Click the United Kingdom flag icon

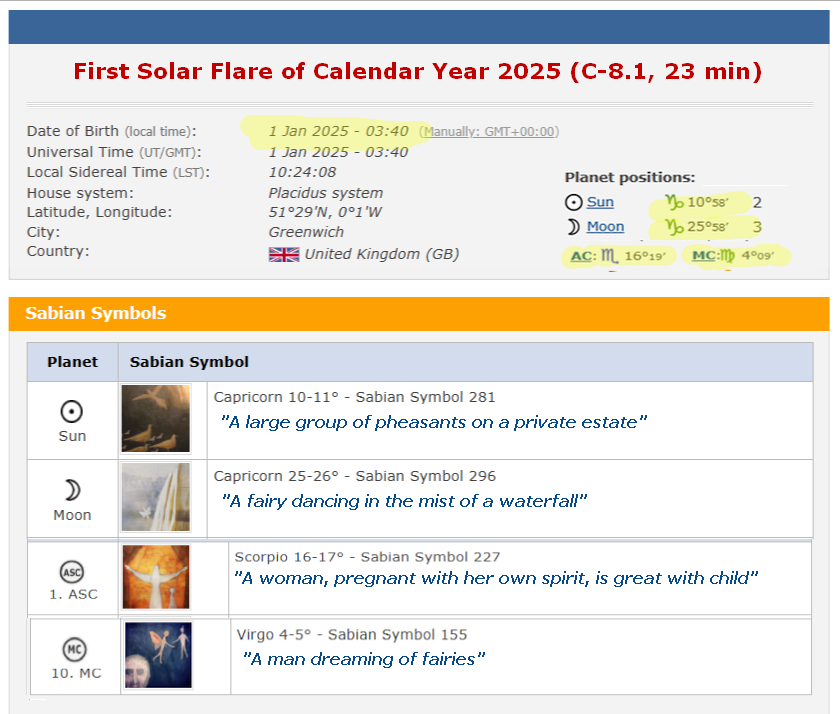(284, 254)
